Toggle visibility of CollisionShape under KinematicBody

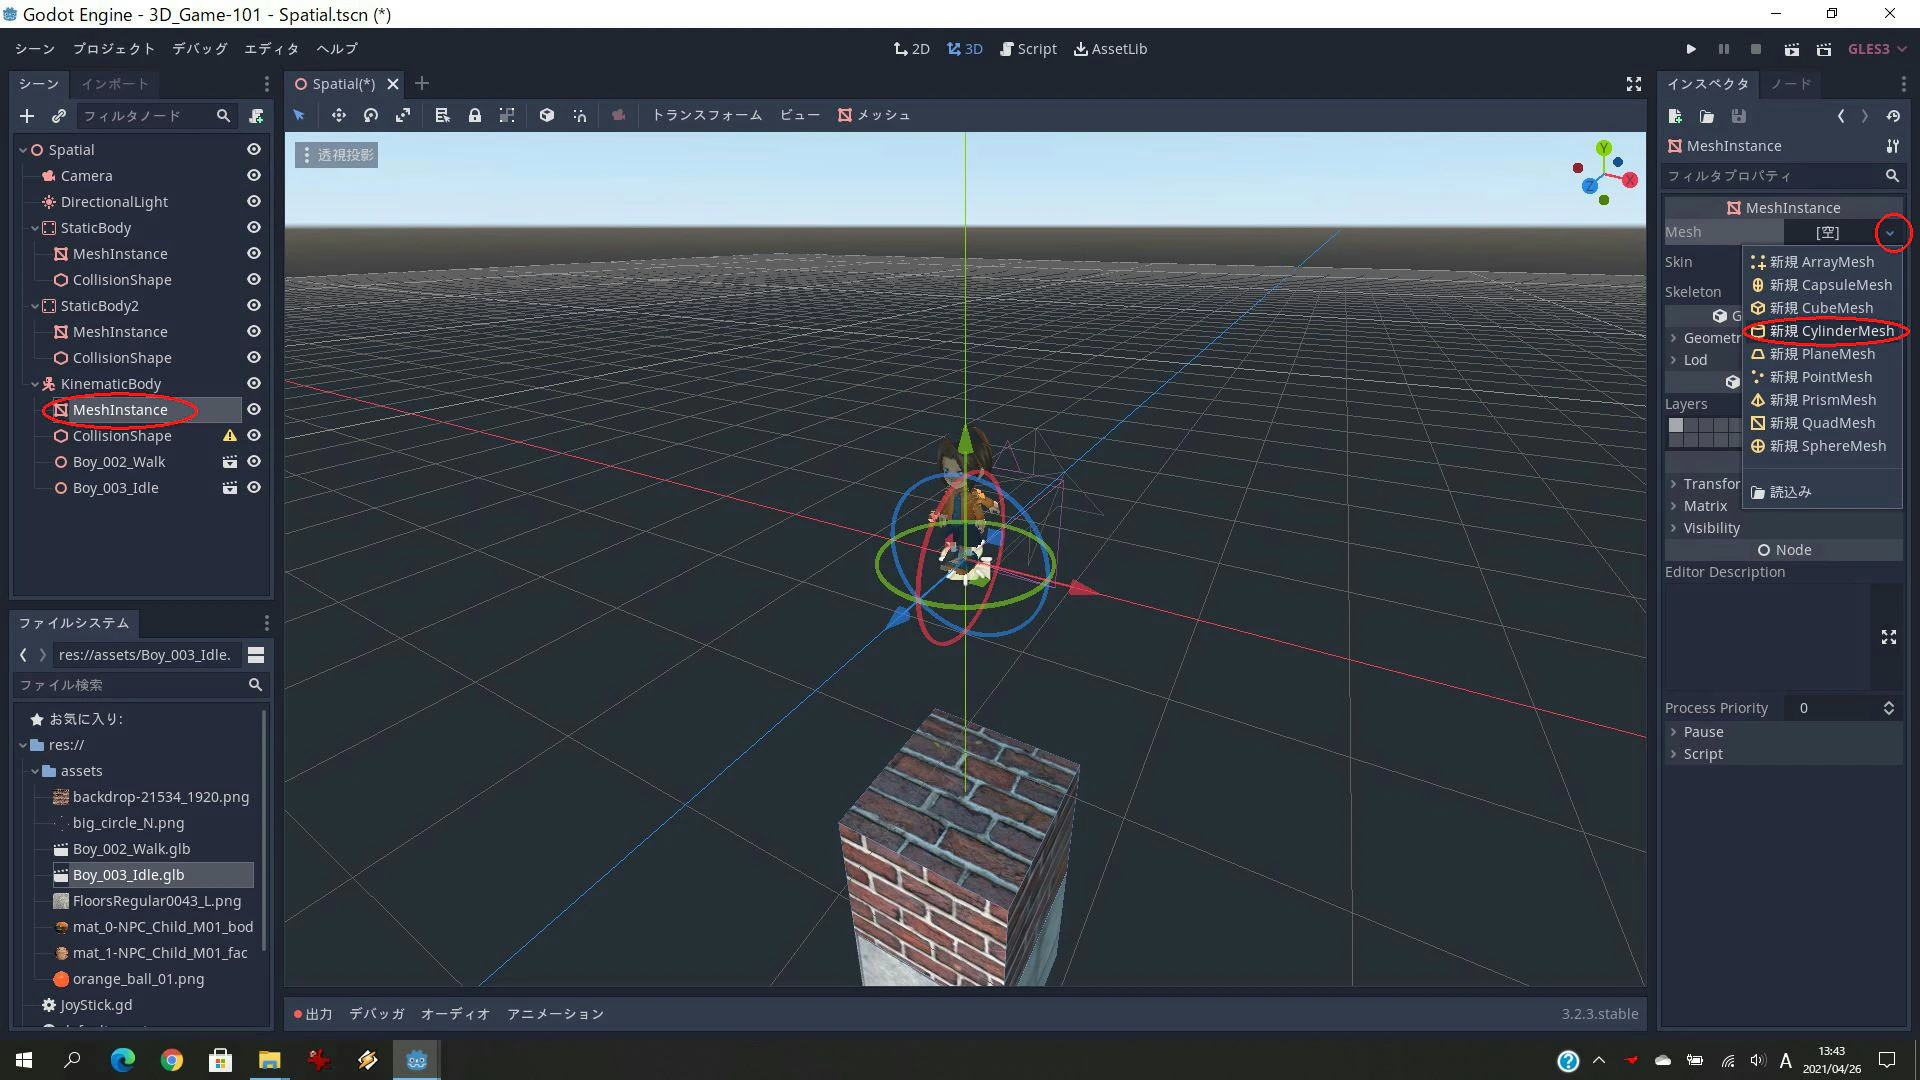point(254,435)
